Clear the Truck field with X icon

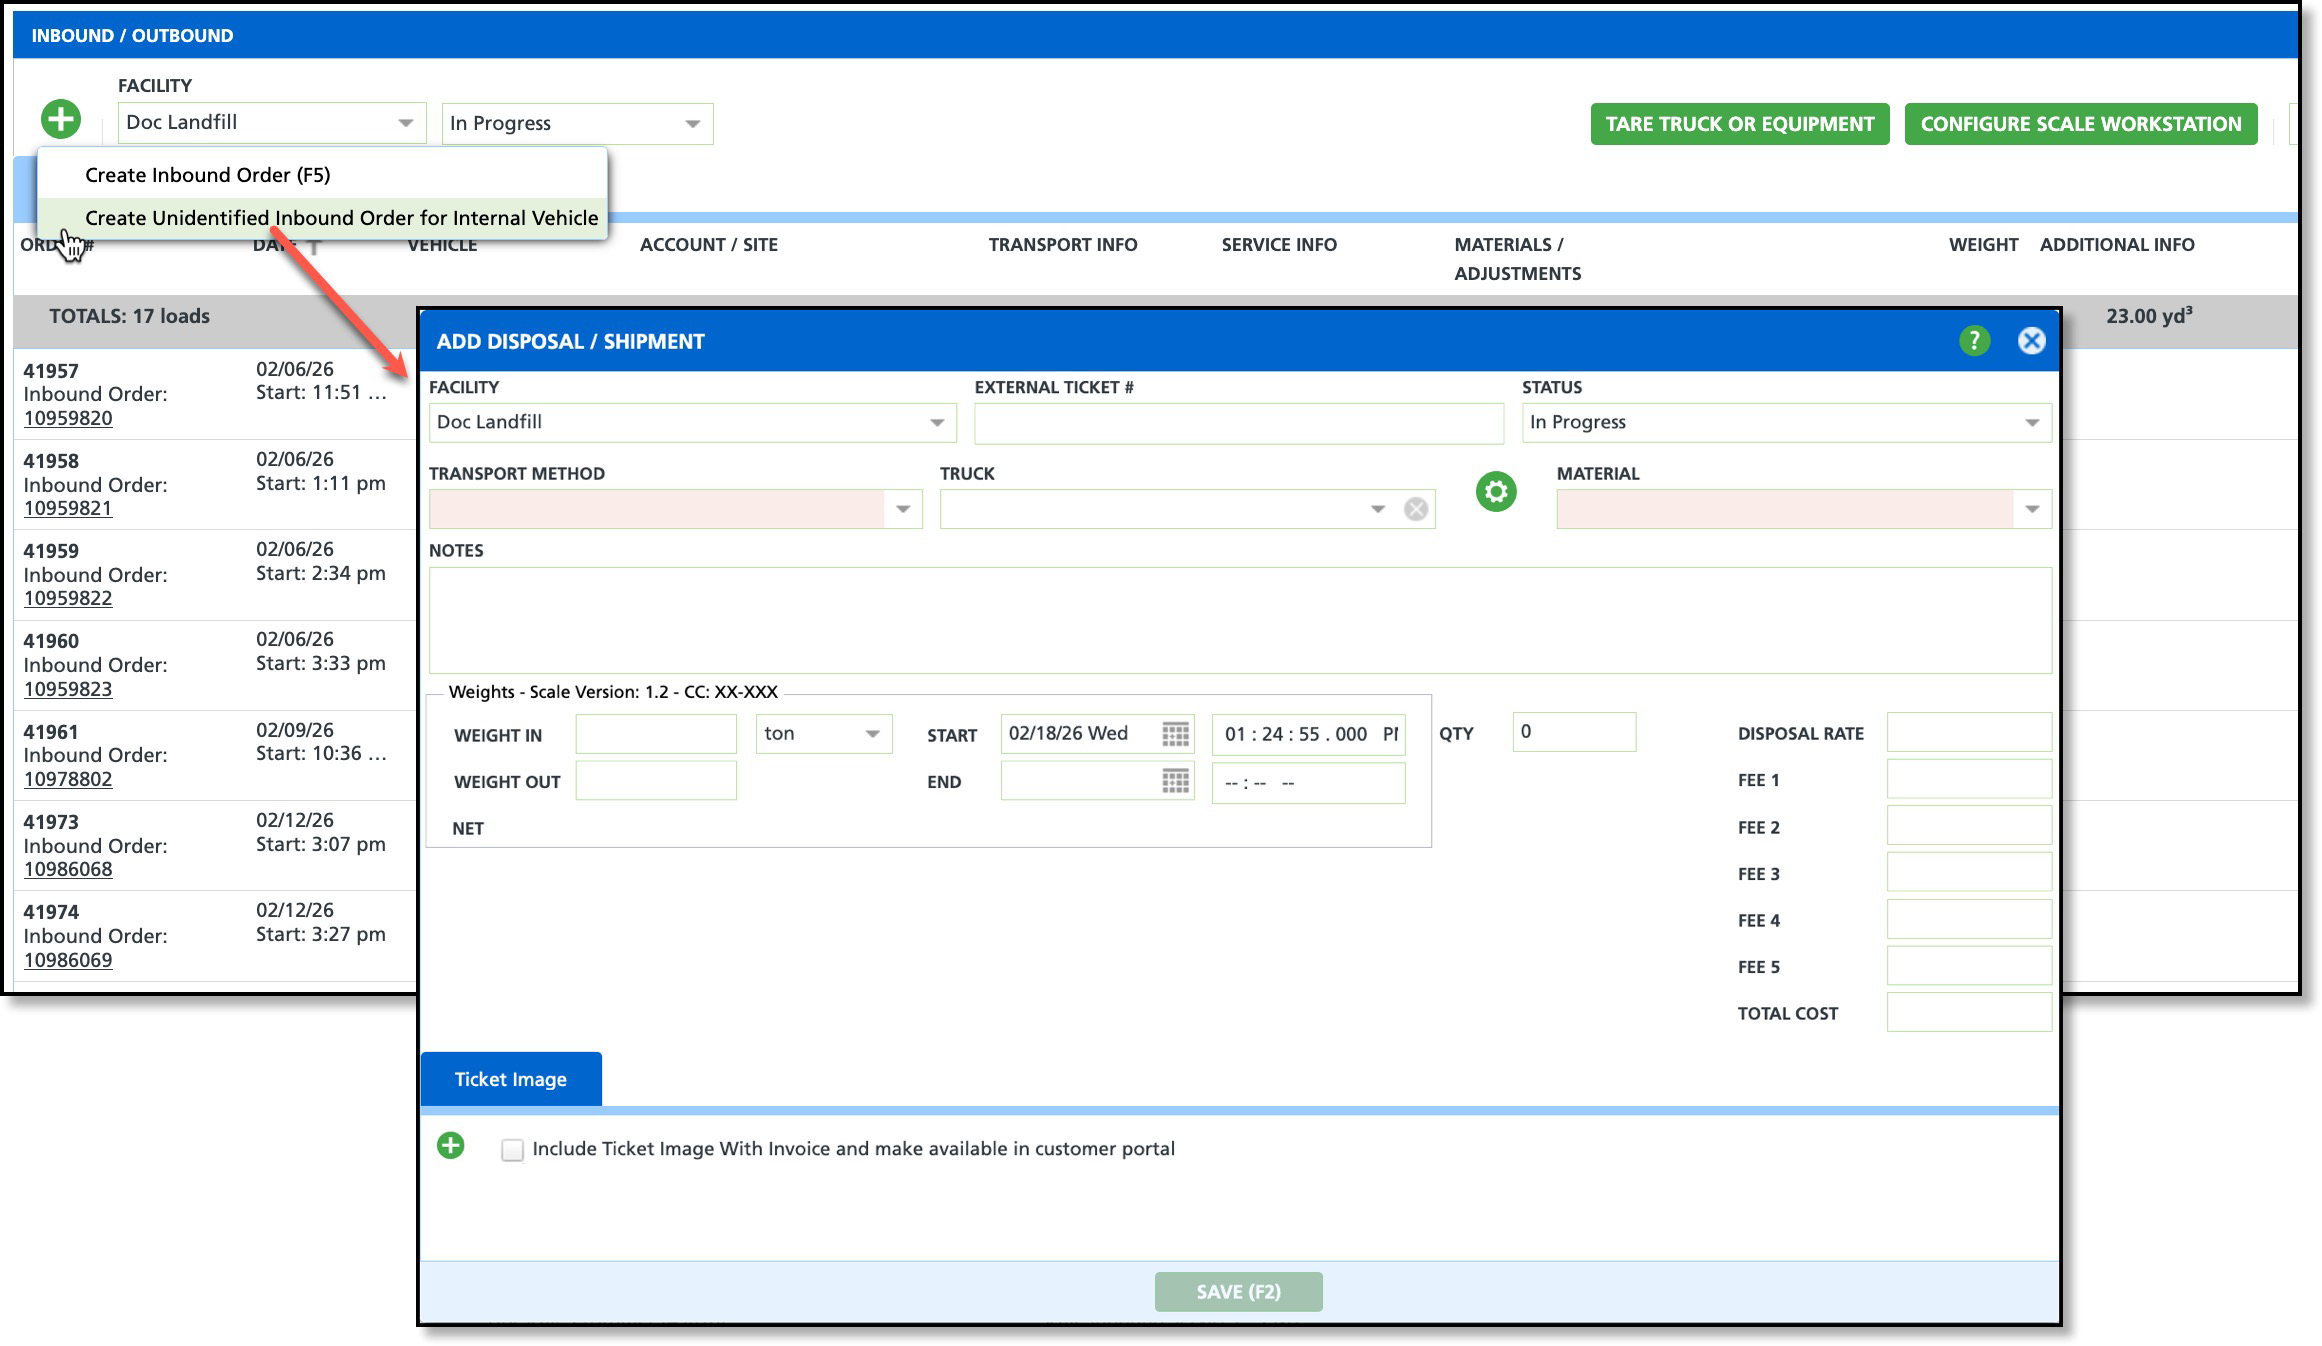(1415, 510)
